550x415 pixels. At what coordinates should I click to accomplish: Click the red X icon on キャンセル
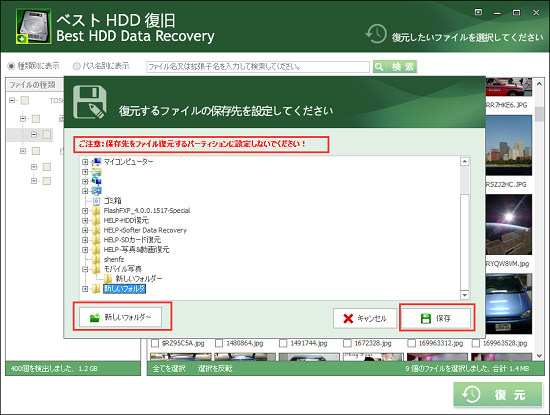point(348,318)
